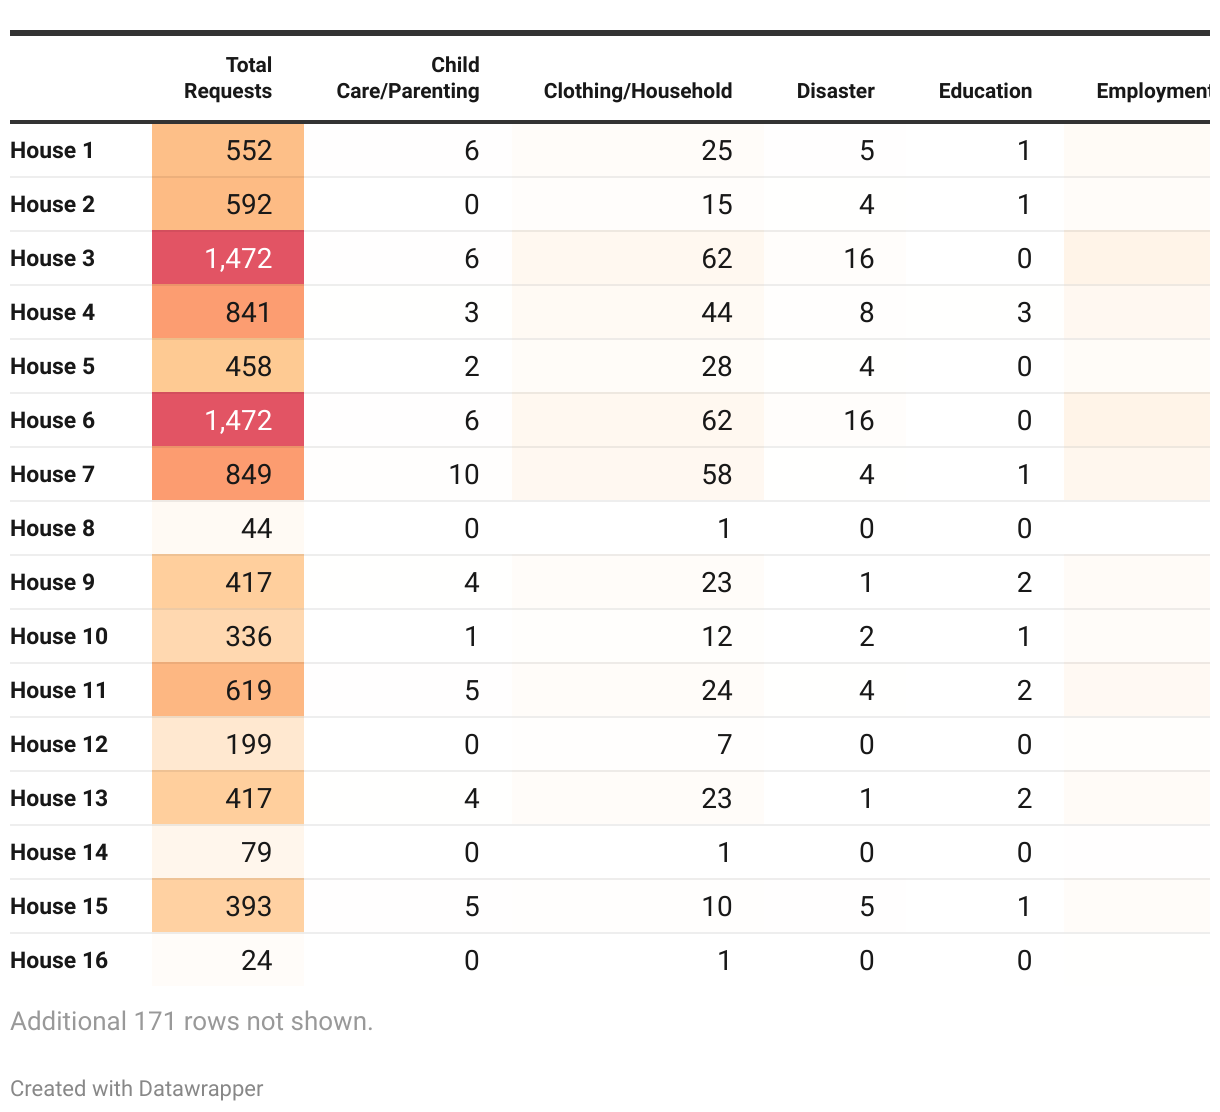
Task: Click House 12 total requests cell 199
Action: click(x=228, y=744)
